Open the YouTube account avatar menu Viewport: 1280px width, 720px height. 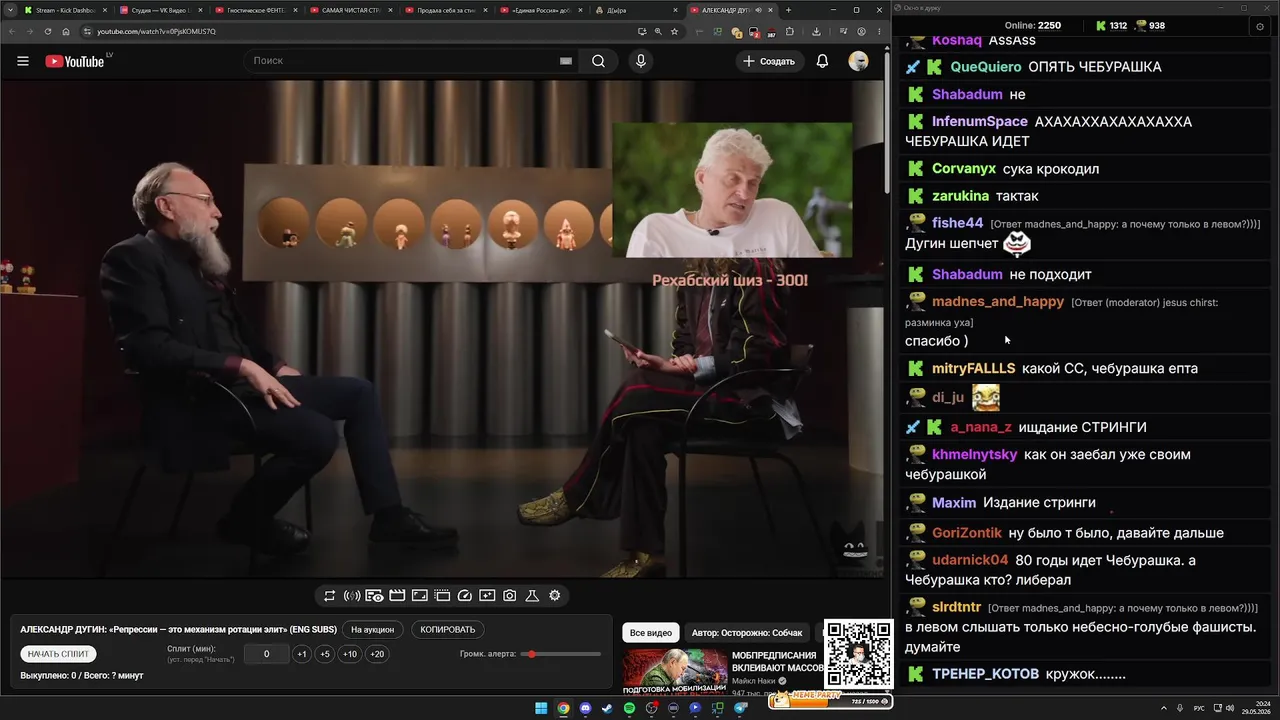click(858, 61)
